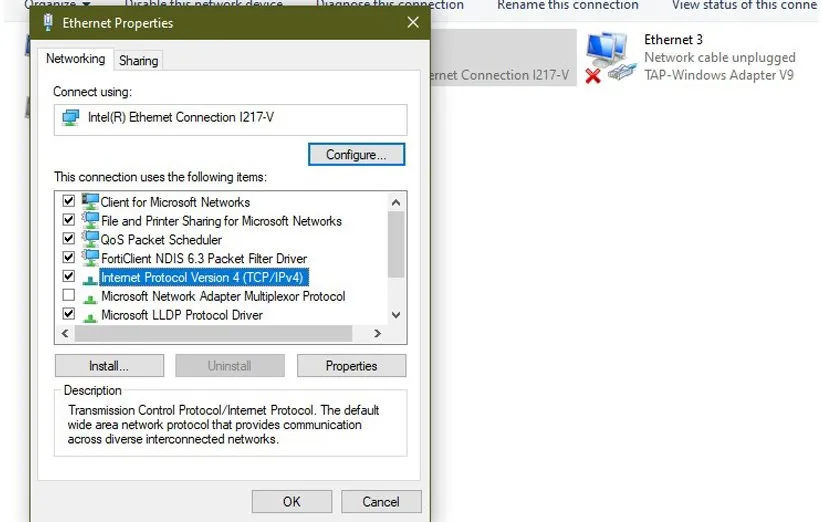Click the Client for Microsoft Networks icon

point(90,202)
